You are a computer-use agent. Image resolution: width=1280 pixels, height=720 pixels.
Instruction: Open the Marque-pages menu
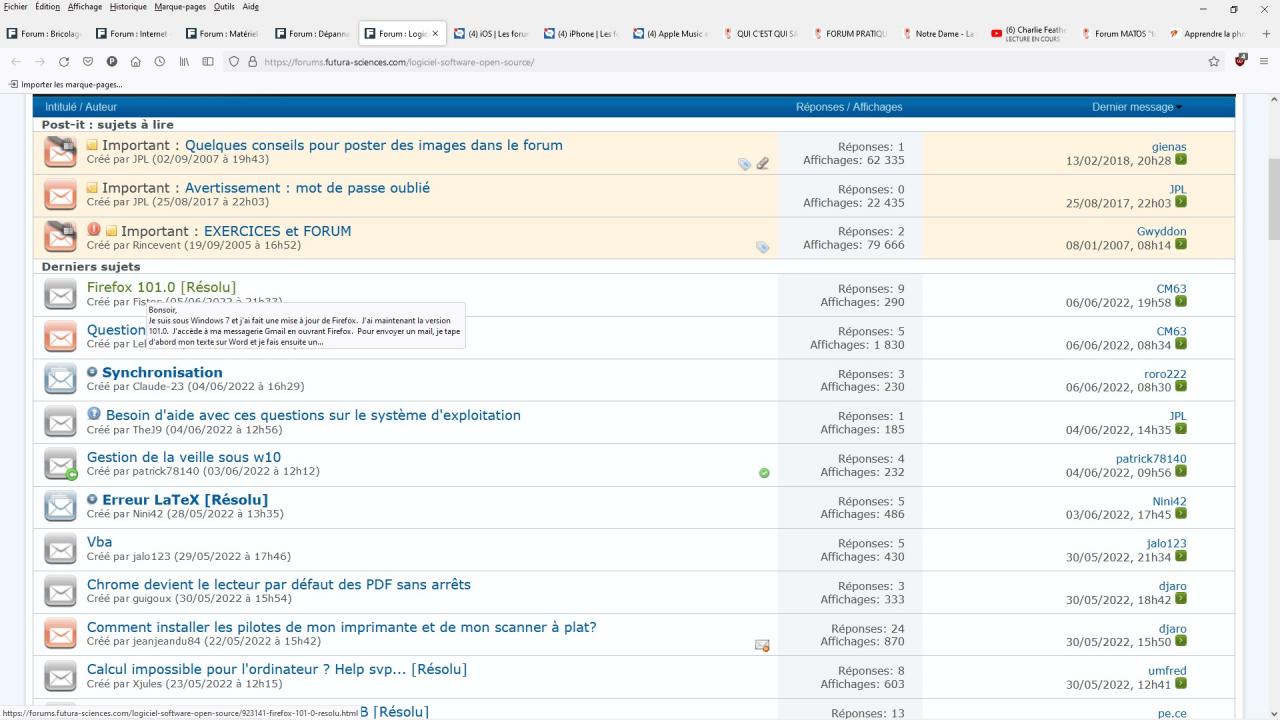pyautogui.click(x=180, y=7)
